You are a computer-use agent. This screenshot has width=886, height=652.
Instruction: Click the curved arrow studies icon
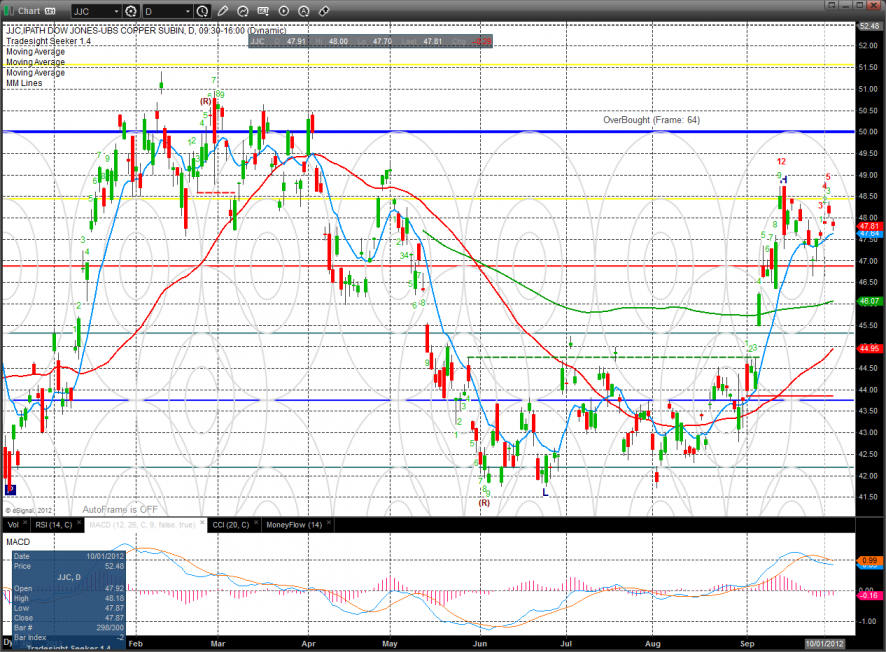point(244,11)
